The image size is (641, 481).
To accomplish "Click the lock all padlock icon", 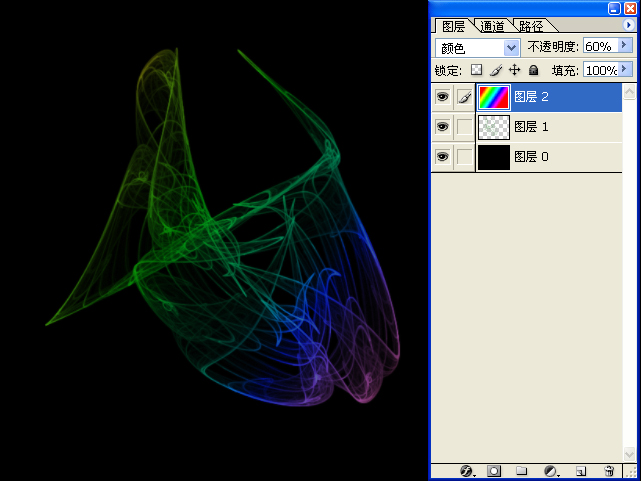I will (533, 70).
